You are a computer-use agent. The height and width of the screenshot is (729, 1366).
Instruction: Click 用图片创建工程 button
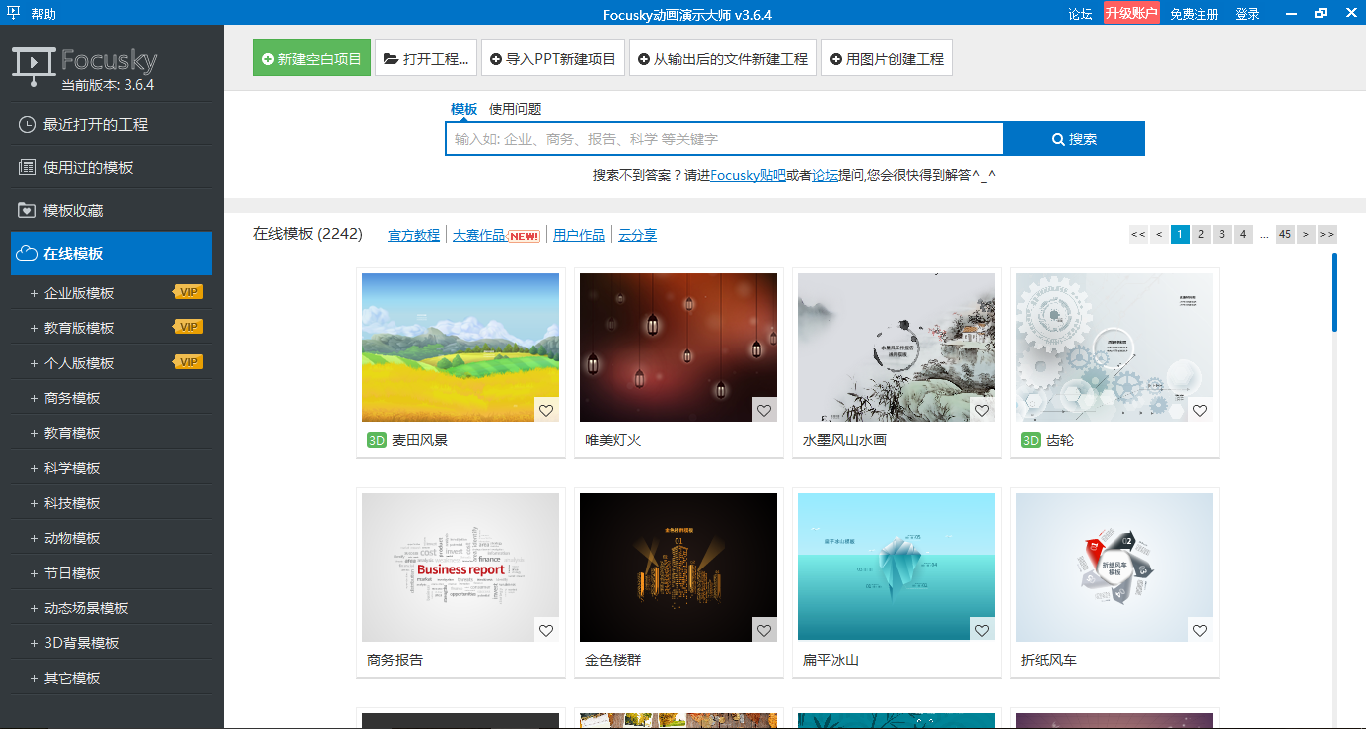point(887,58)
